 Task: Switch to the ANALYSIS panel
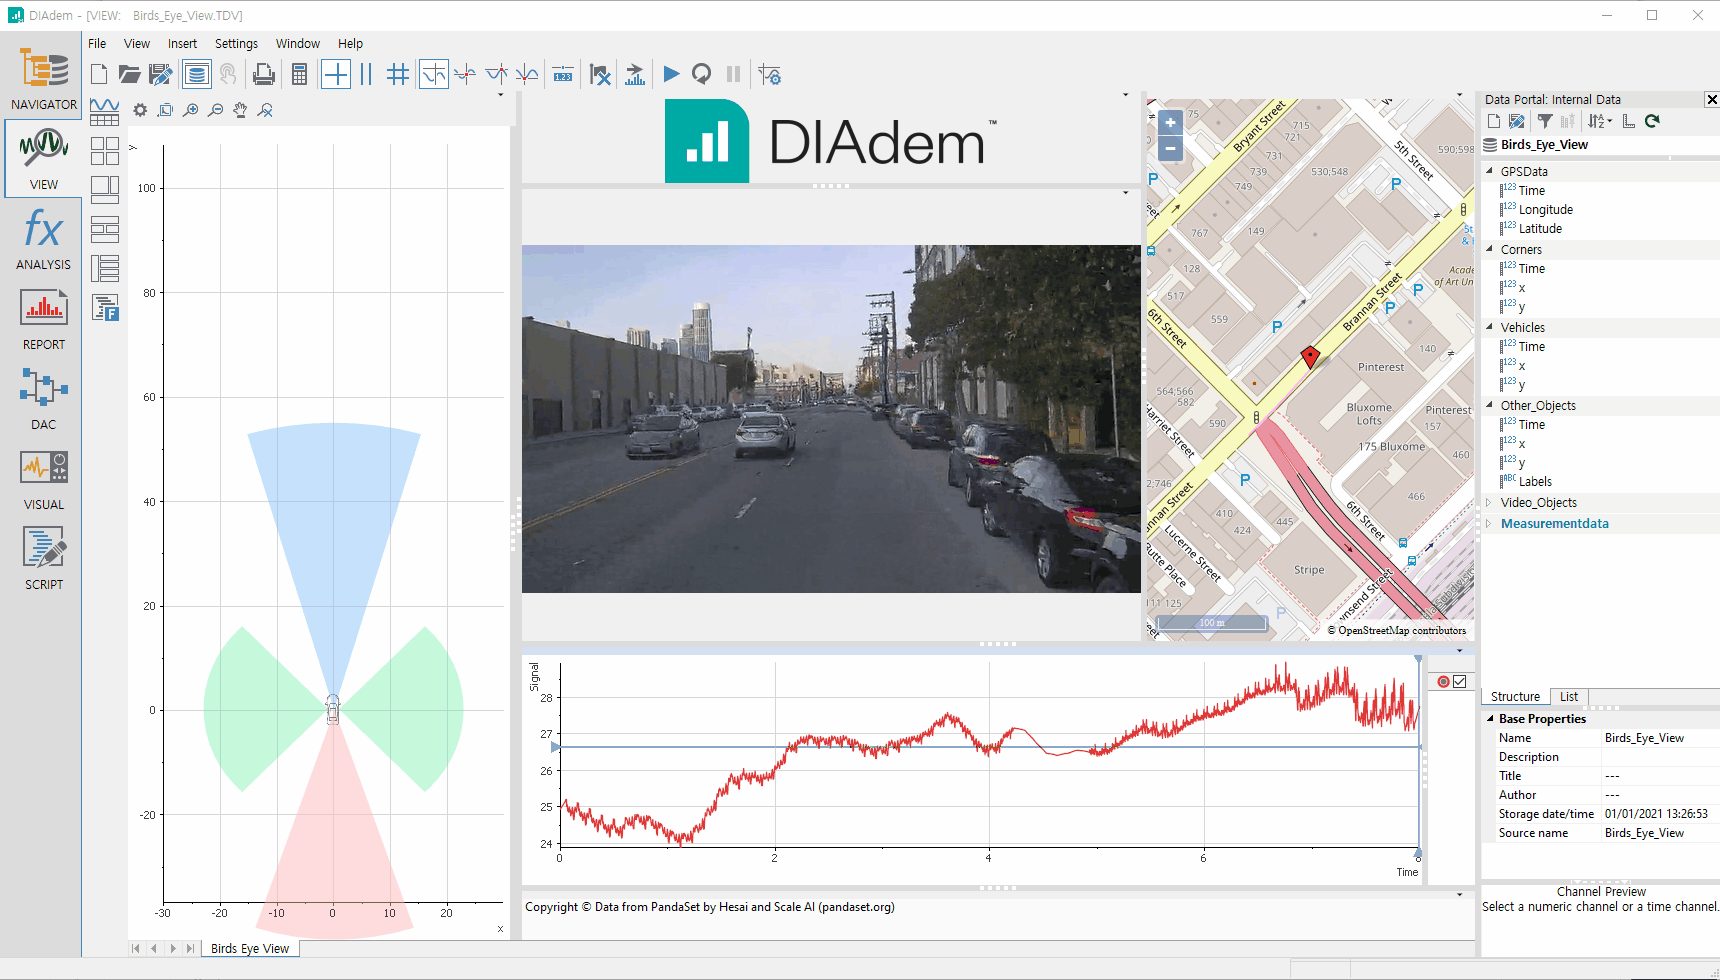coord(43,240)
